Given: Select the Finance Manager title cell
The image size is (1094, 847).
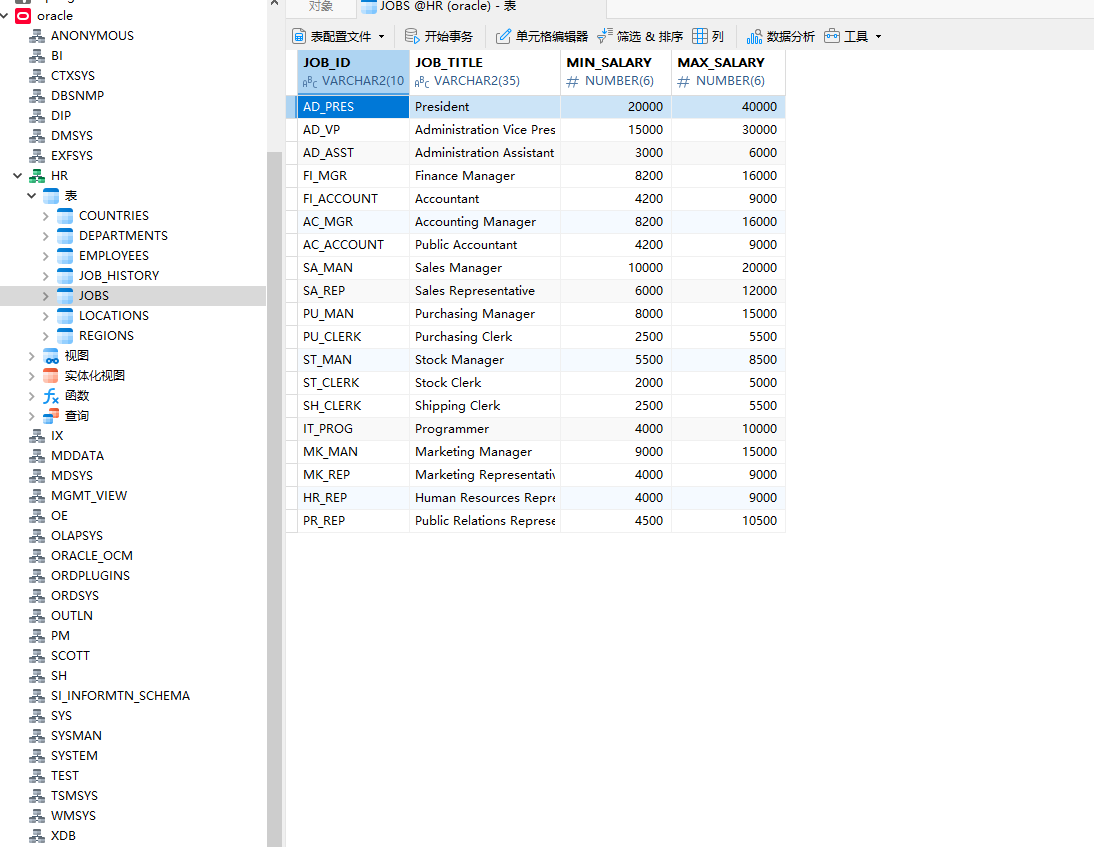Looking at the screenshot, I should [x=485, y=176].
